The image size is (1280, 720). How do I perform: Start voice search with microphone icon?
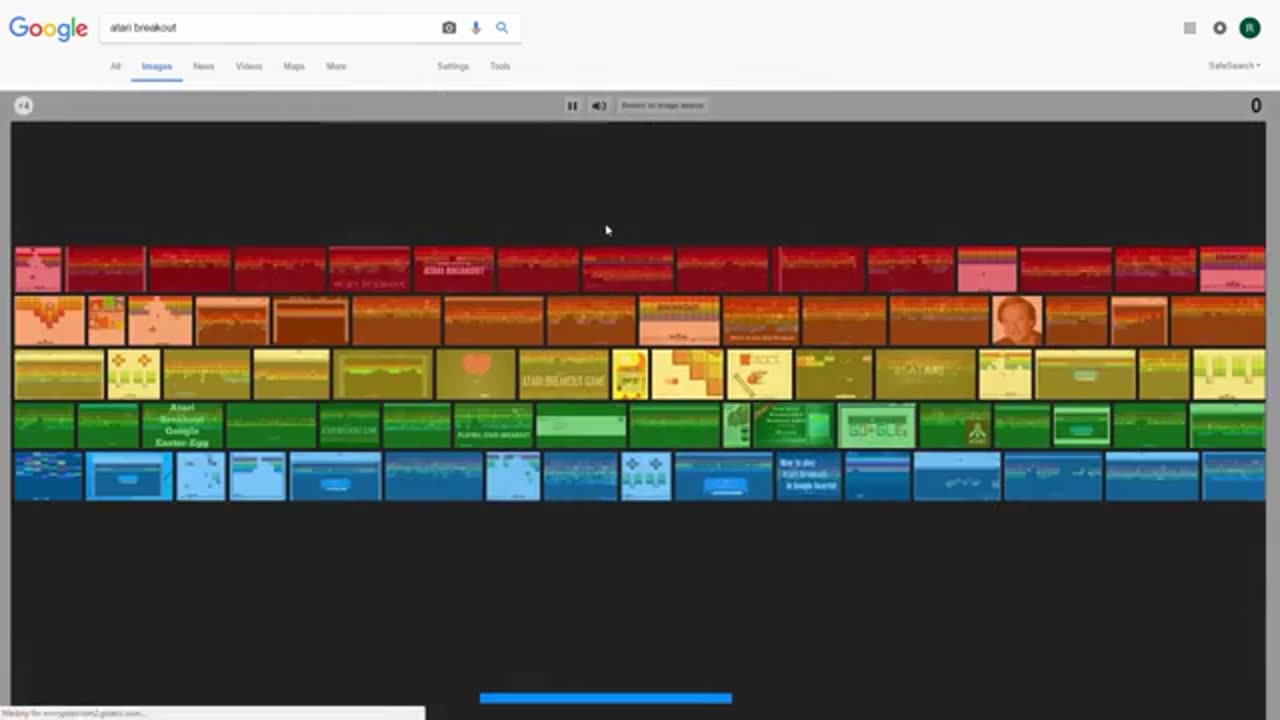pos(476,28)
